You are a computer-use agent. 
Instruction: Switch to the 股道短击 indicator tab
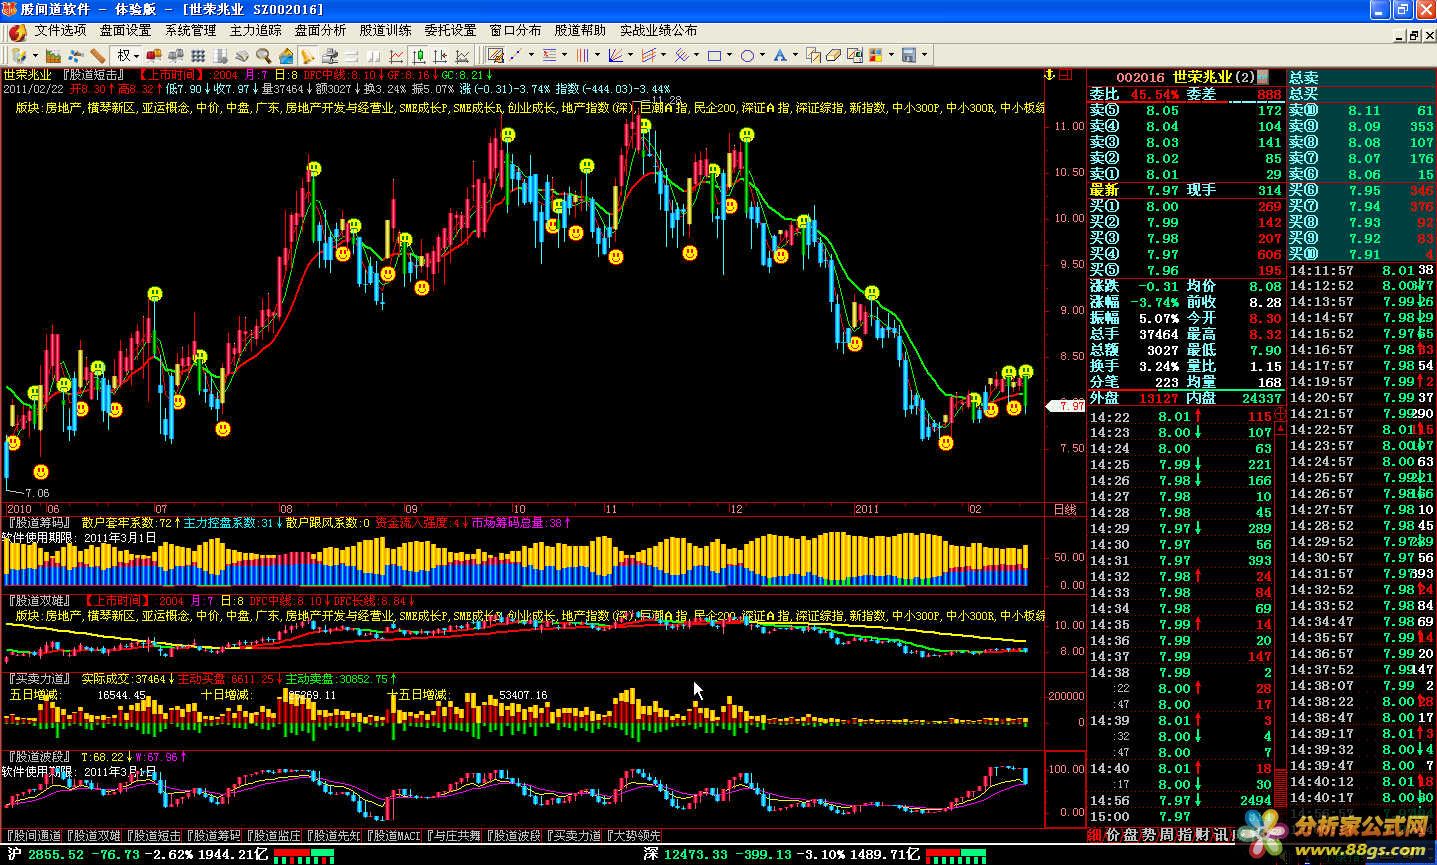click(156, 835)
